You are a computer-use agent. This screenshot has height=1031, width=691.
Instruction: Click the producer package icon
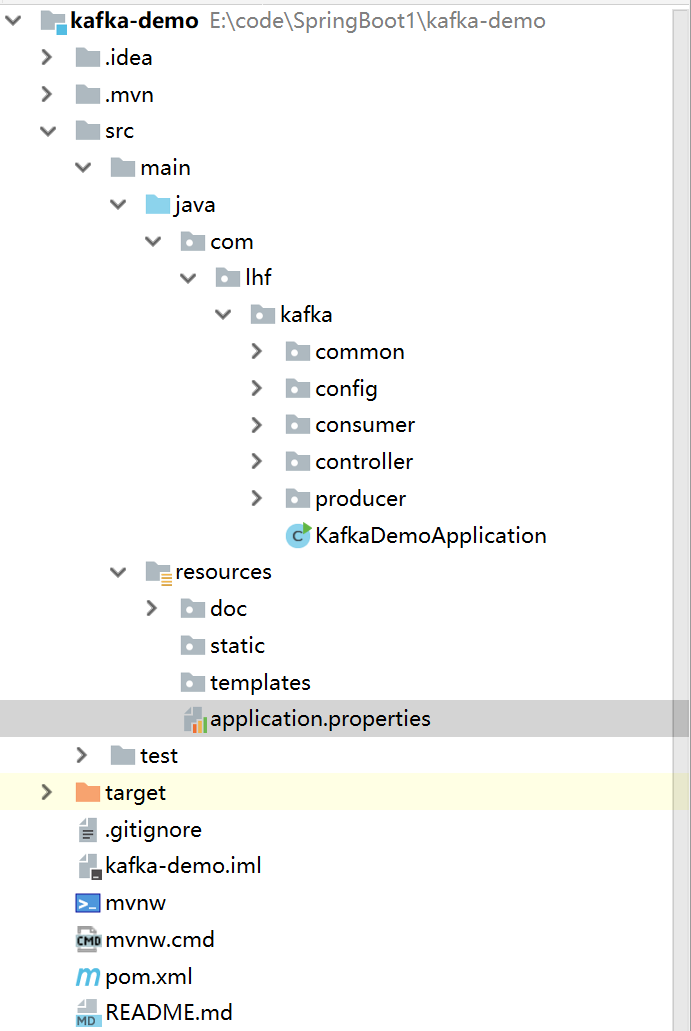[298, 498]
